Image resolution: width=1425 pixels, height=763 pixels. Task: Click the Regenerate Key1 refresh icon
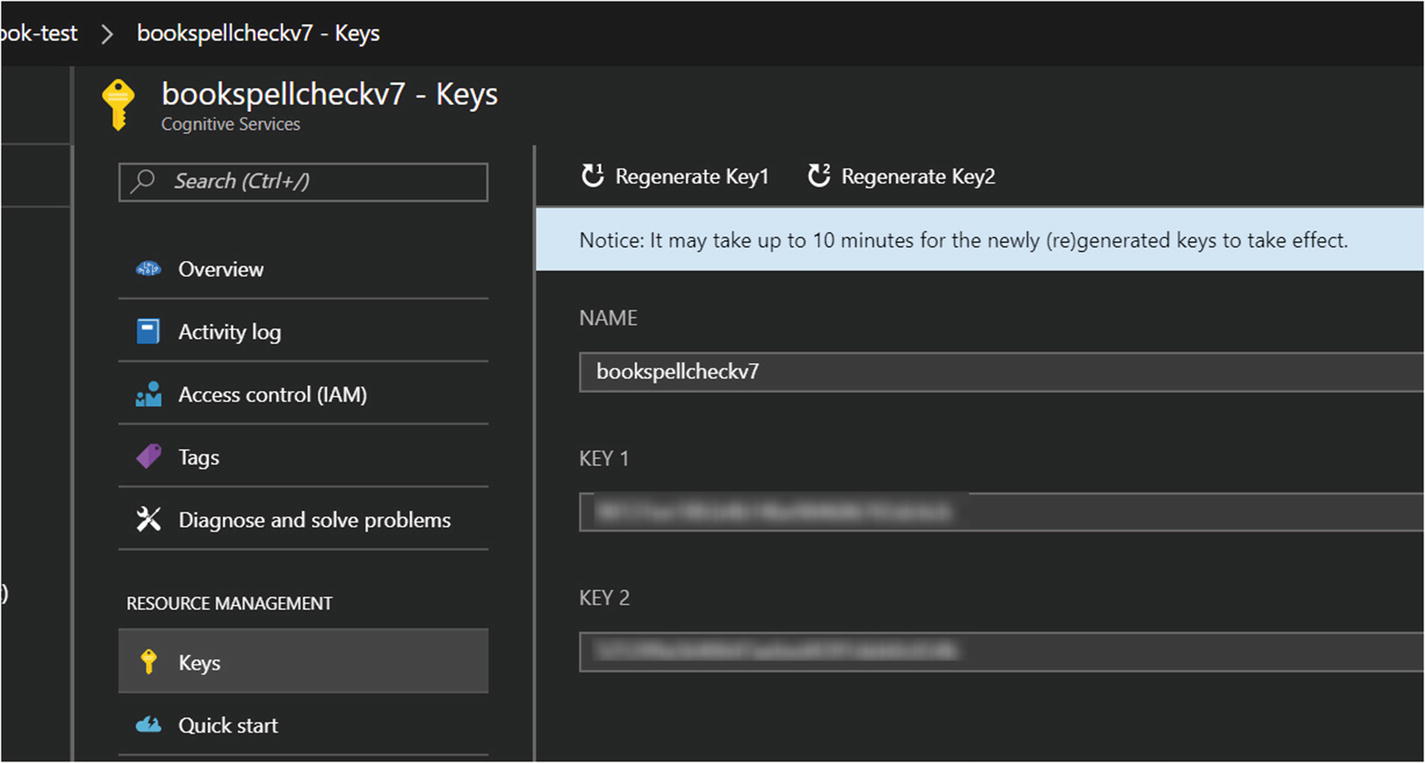[x=593, y=176]
